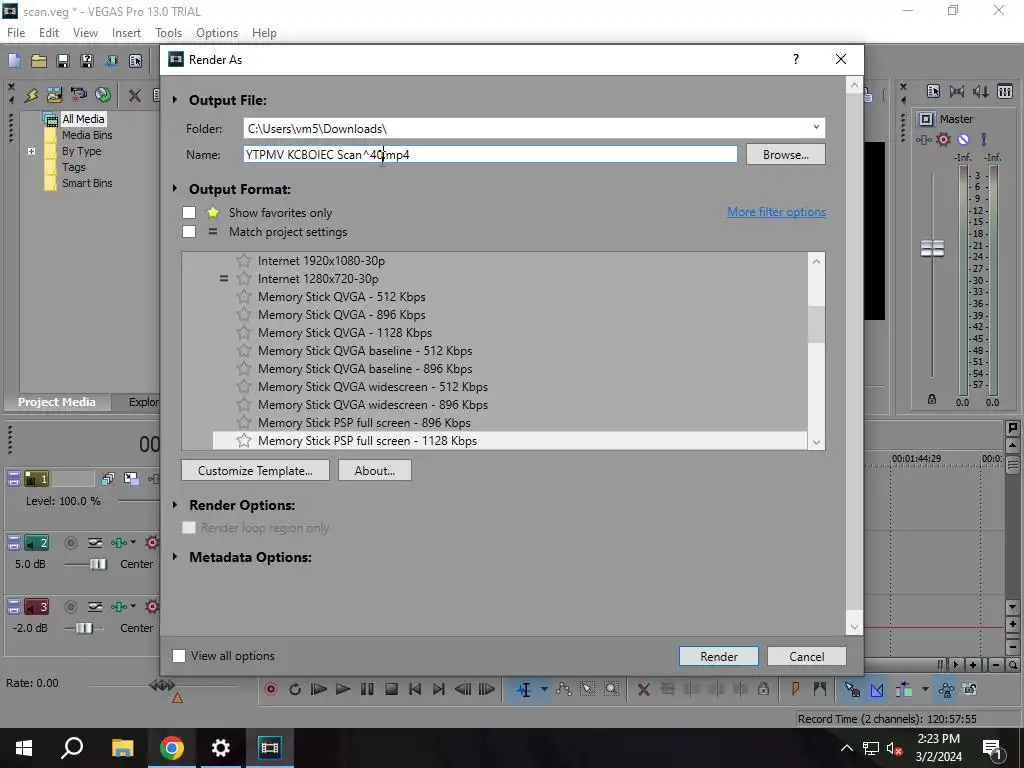Toggle the Automatic Crossfades icon

point(876,690)
